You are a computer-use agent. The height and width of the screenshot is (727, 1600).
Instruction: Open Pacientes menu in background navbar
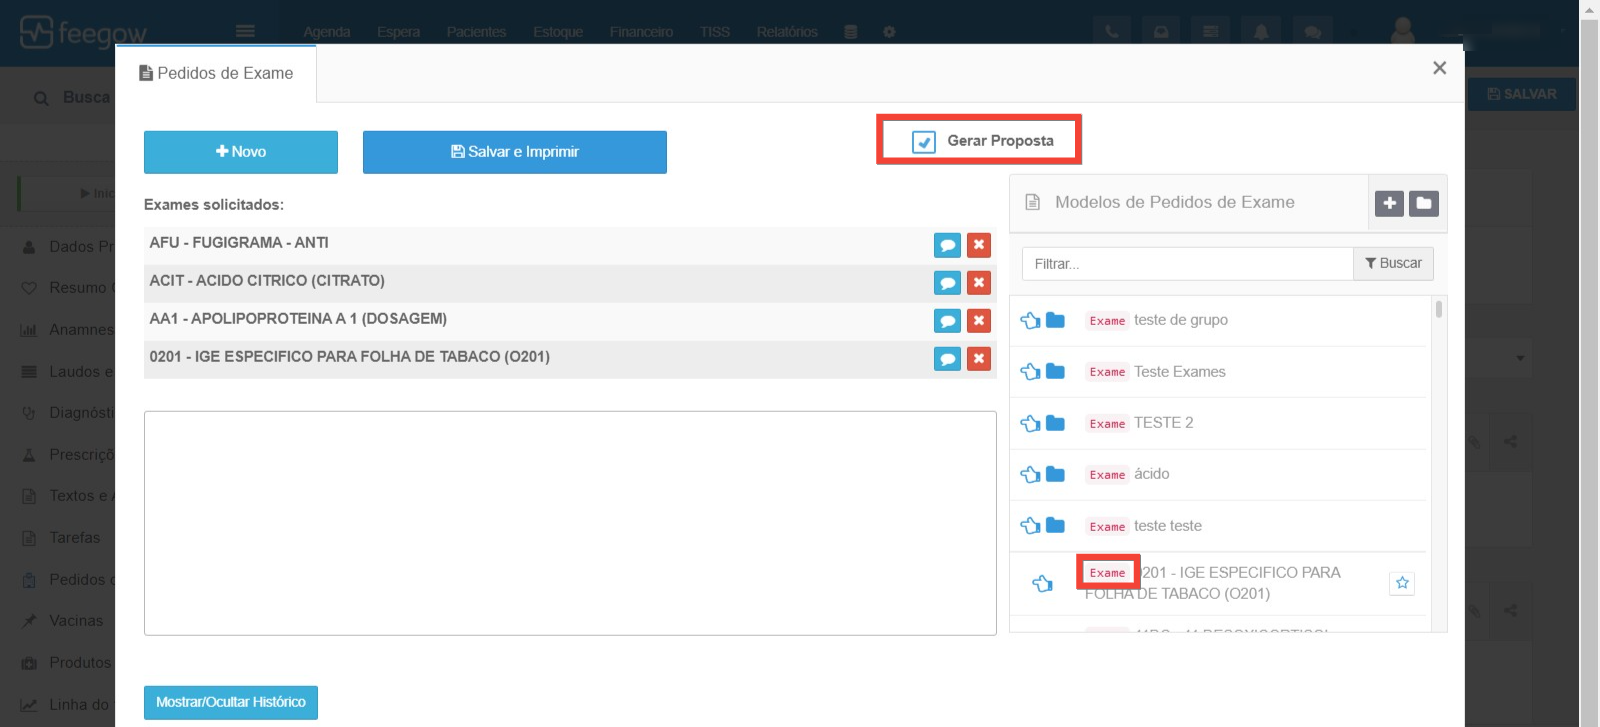(x=476, y=32)
